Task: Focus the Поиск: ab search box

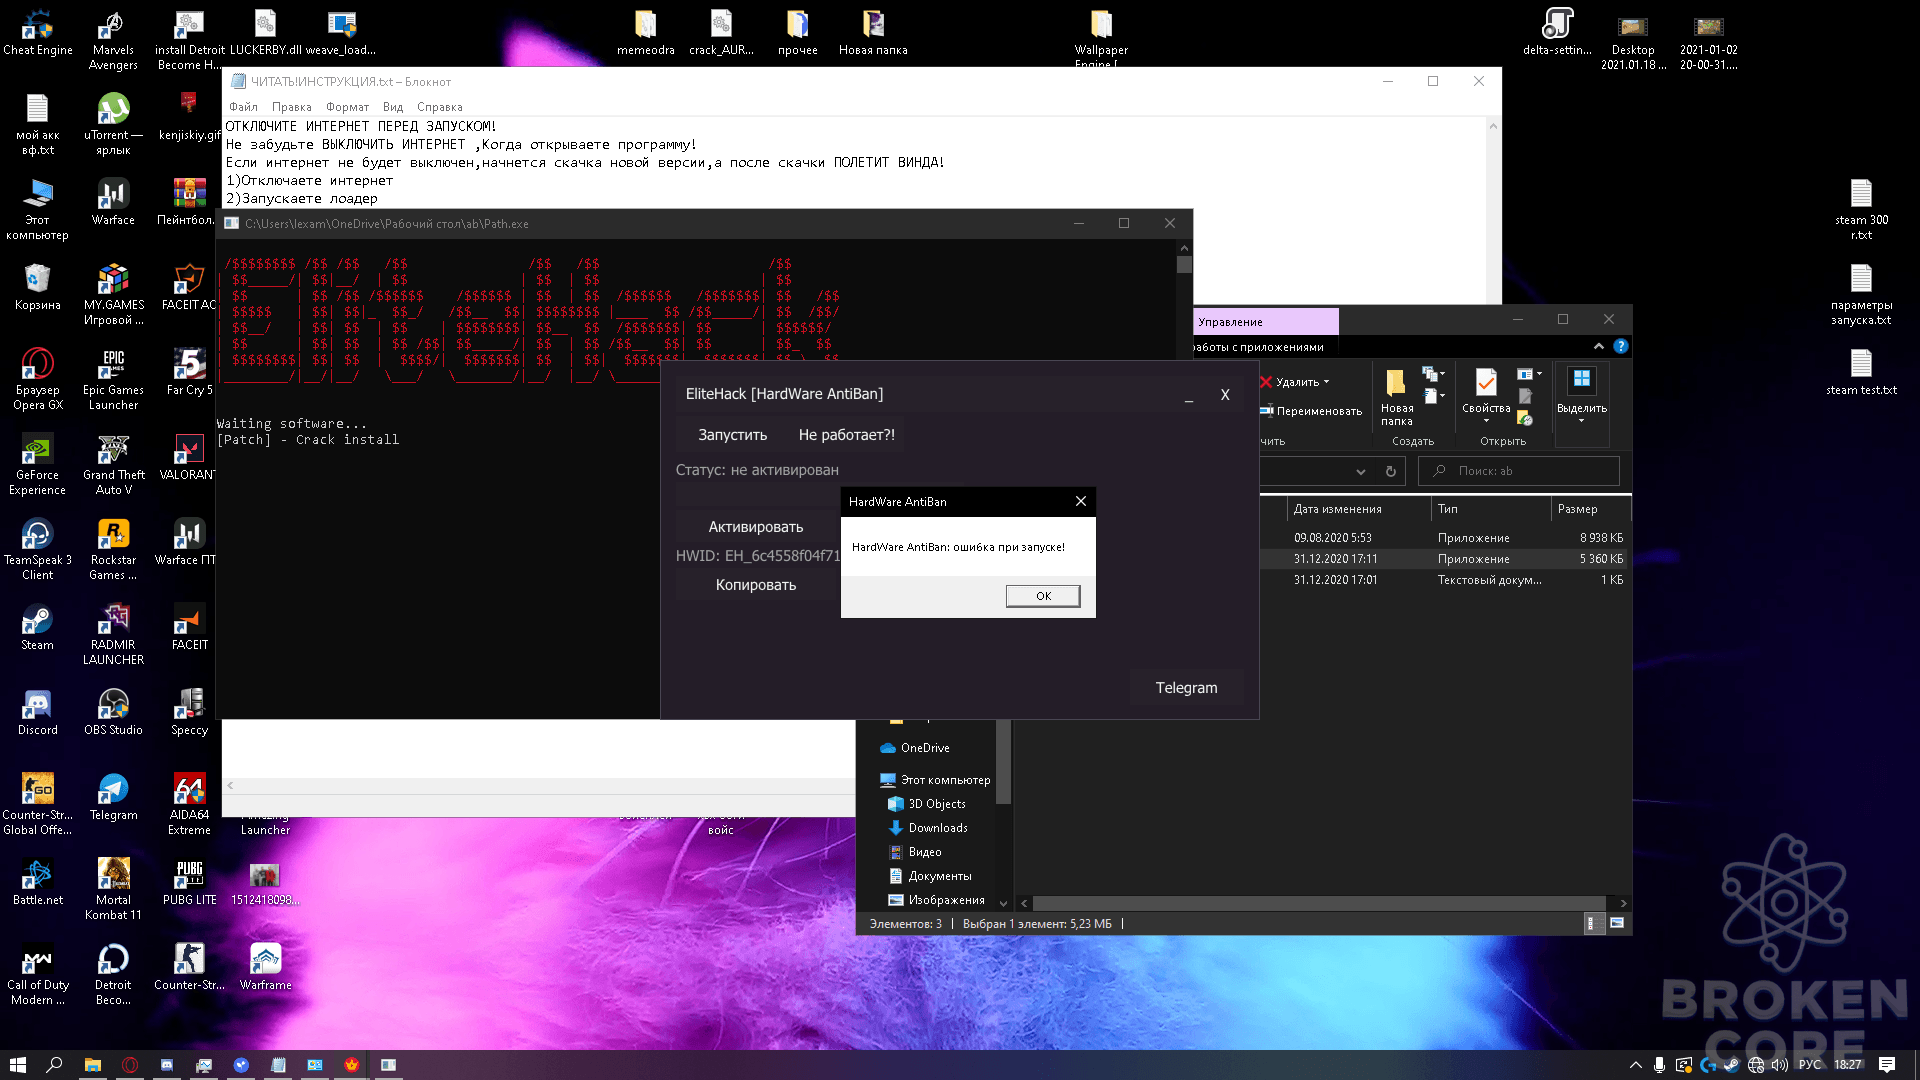Action: [x=1519, y=471]
